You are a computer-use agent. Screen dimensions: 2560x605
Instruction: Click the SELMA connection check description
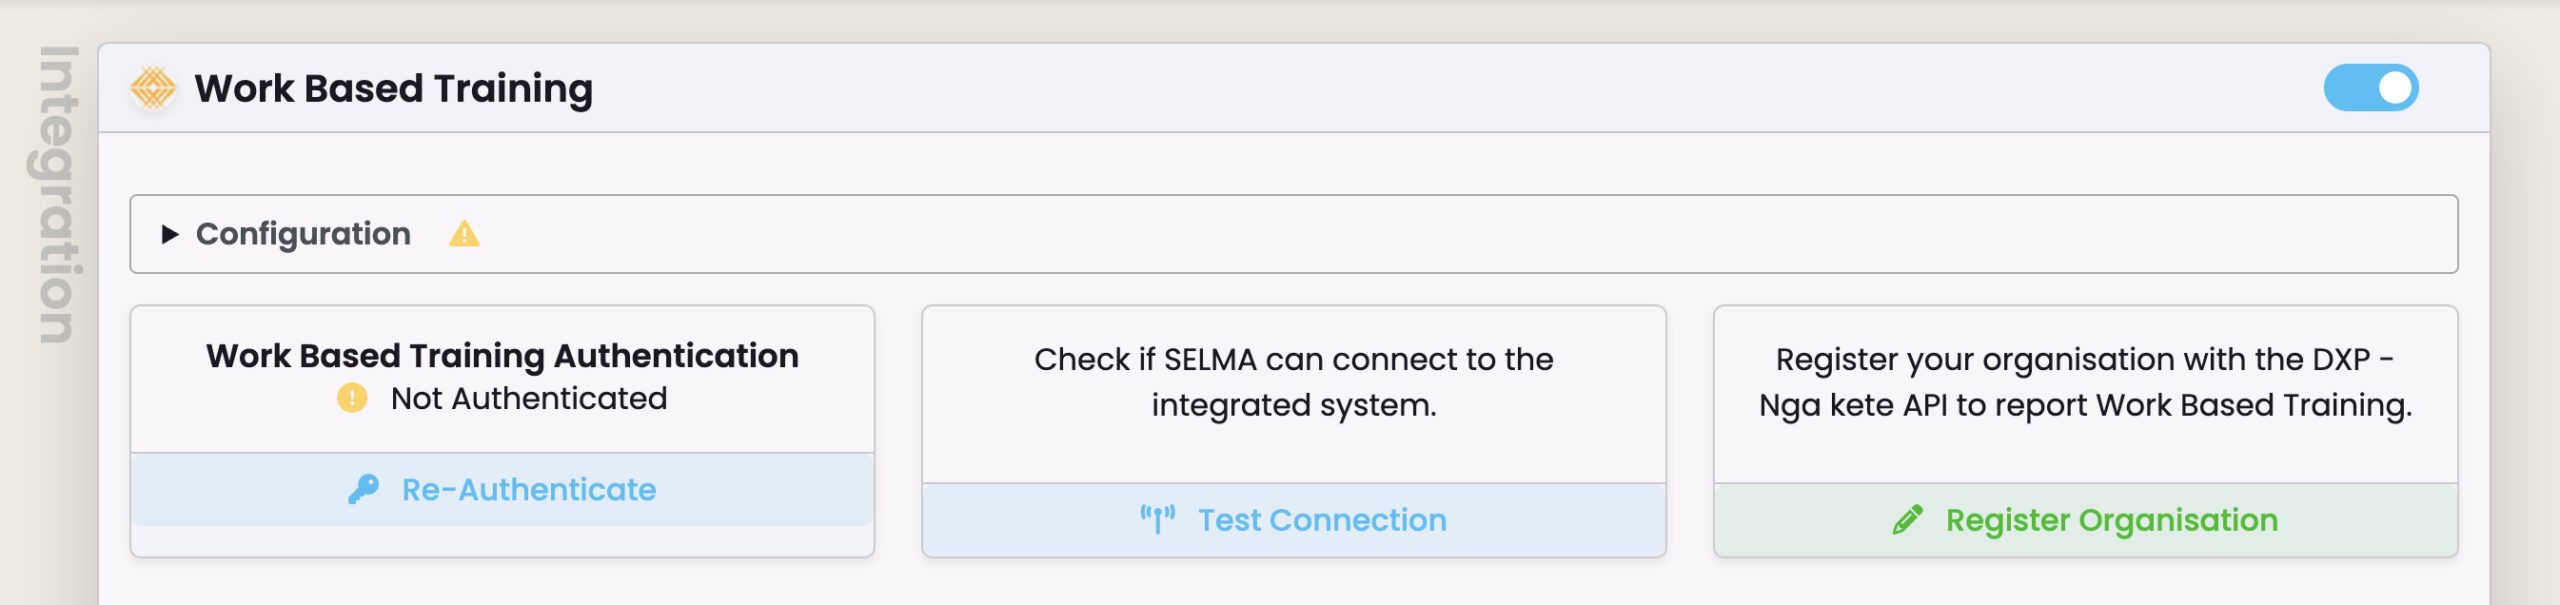pyautogui.click(x=1293, y=382)
